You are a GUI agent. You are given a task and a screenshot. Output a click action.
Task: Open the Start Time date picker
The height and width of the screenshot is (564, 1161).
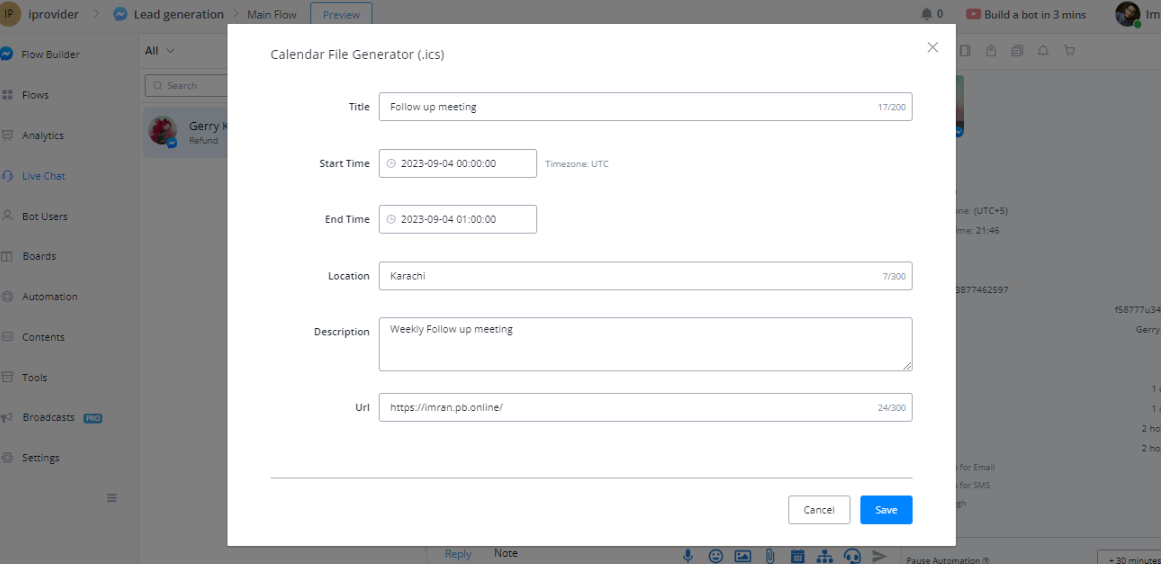(x=457, y=164)
